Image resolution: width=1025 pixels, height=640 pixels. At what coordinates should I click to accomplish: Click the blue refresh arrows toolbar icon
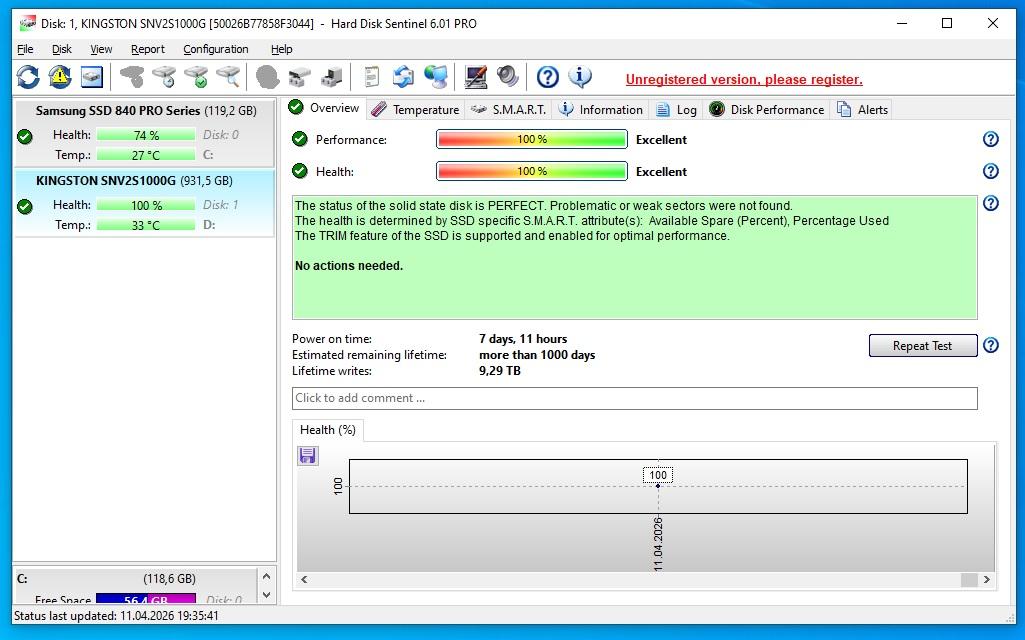(28, 77)
